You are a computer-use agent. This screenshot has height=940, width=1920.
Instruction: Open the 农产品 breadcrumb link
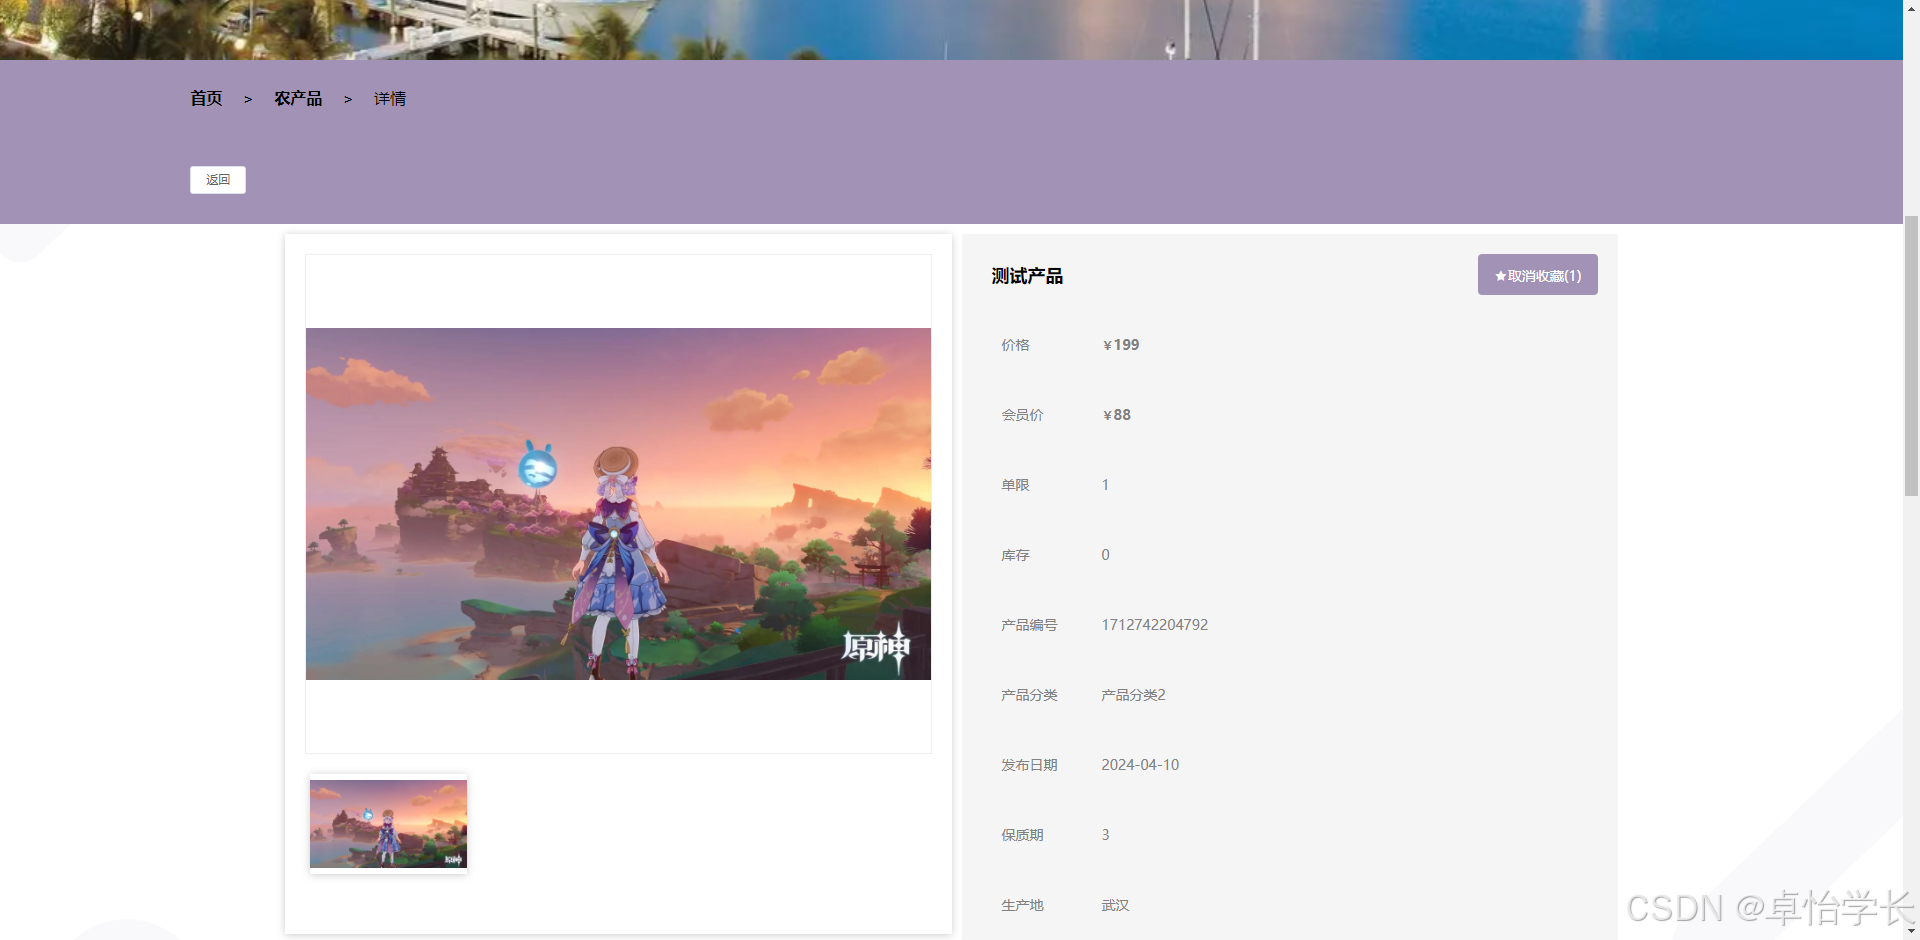[x=298, y=98]
